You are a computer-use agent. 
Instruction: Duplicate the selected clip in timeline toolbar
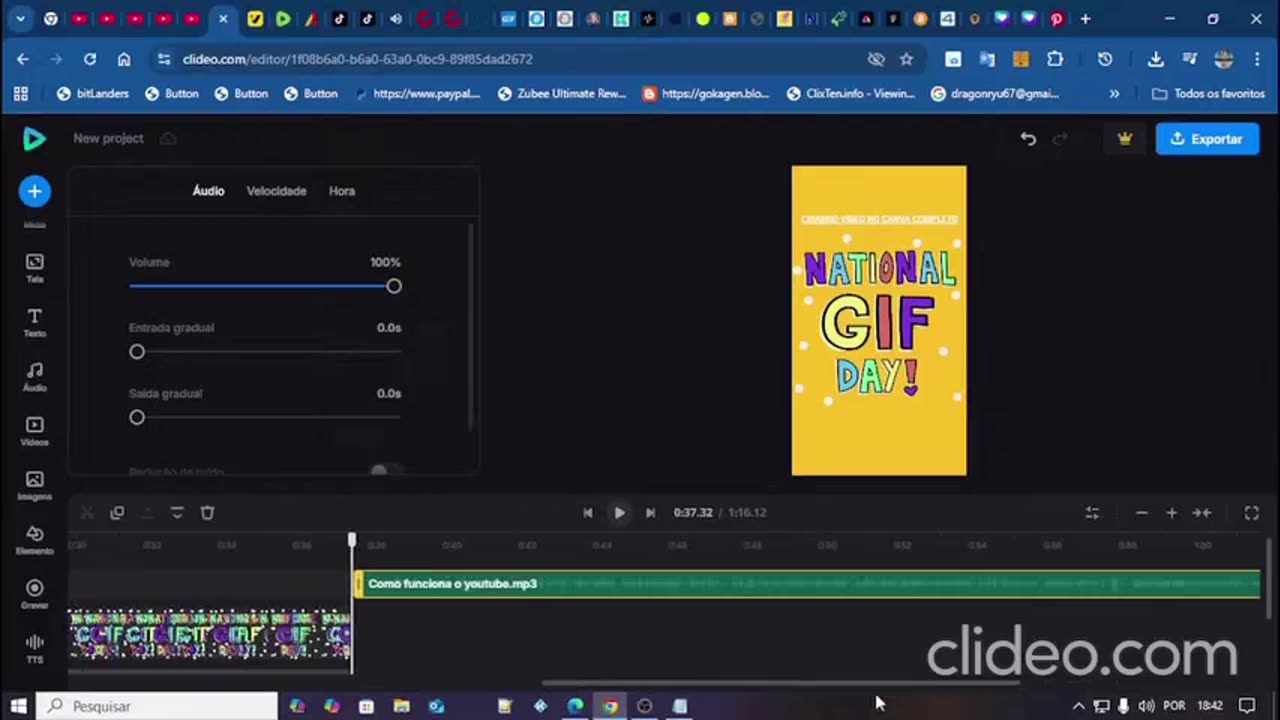(x=117, y=513)
